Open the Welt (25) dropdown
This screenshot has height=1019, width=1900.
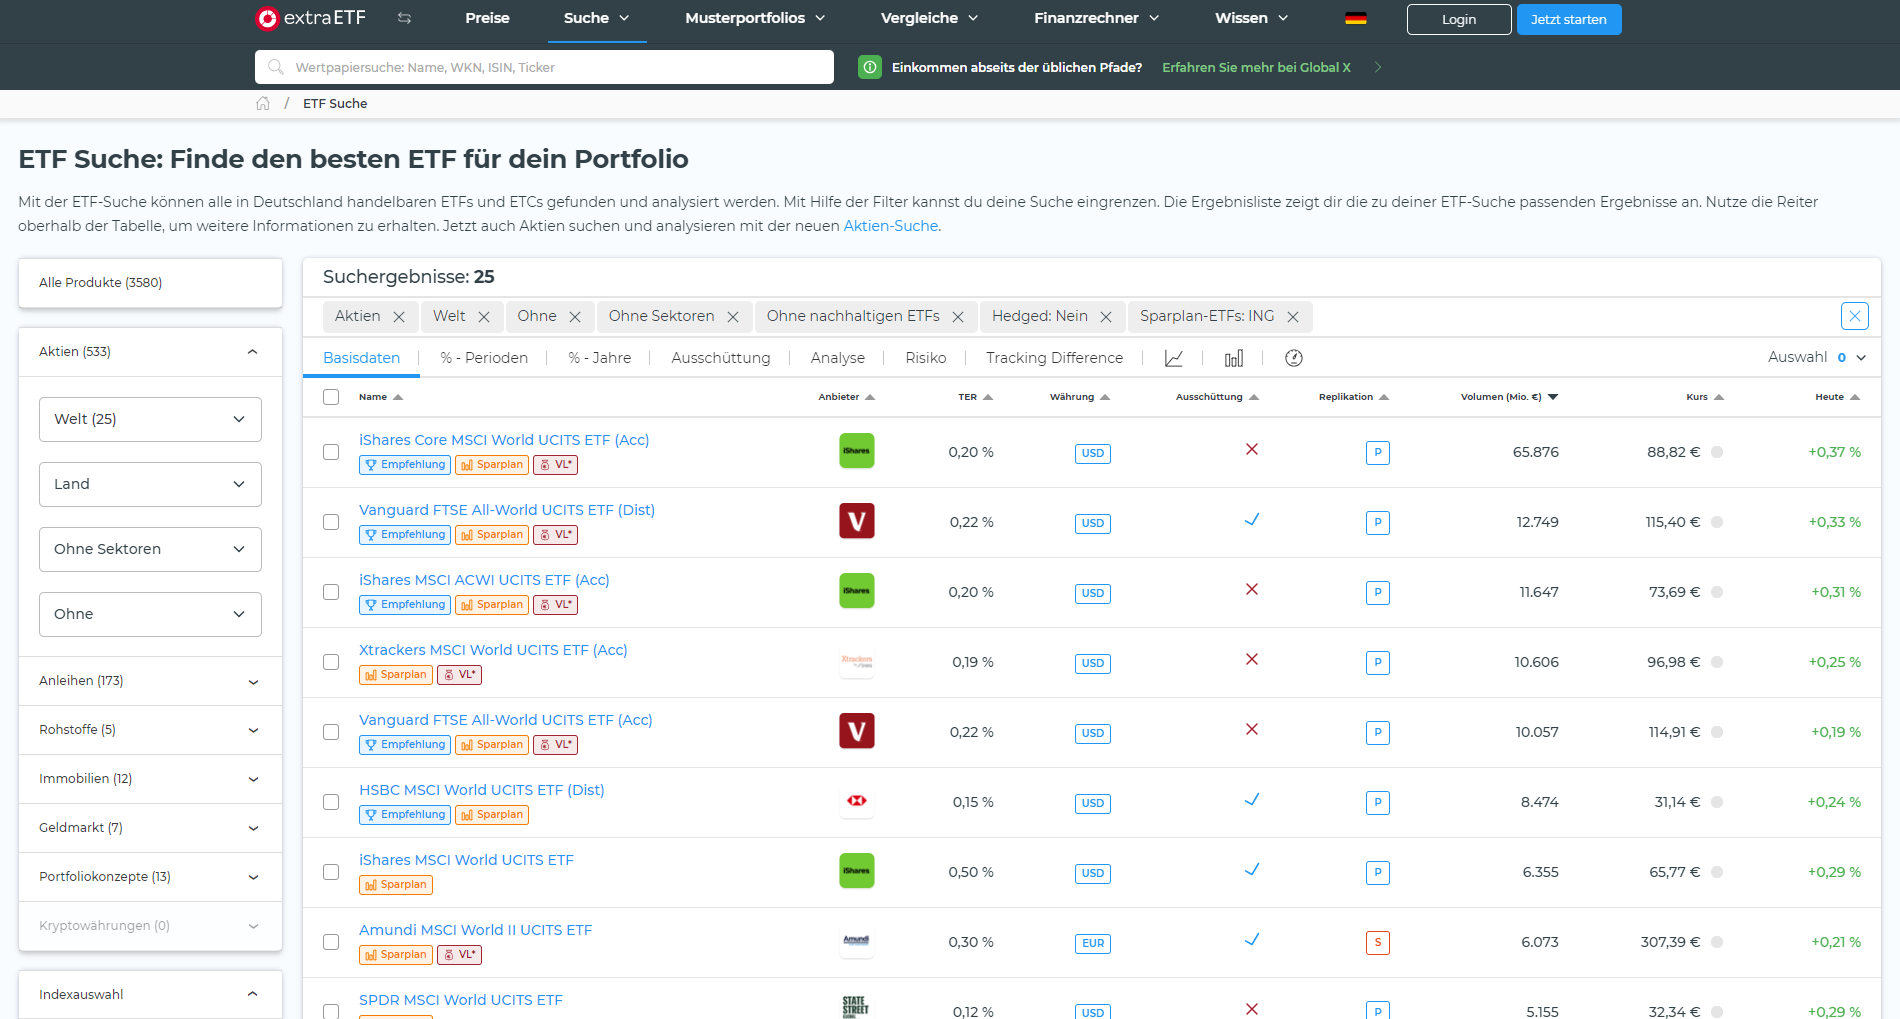[150, 419]
